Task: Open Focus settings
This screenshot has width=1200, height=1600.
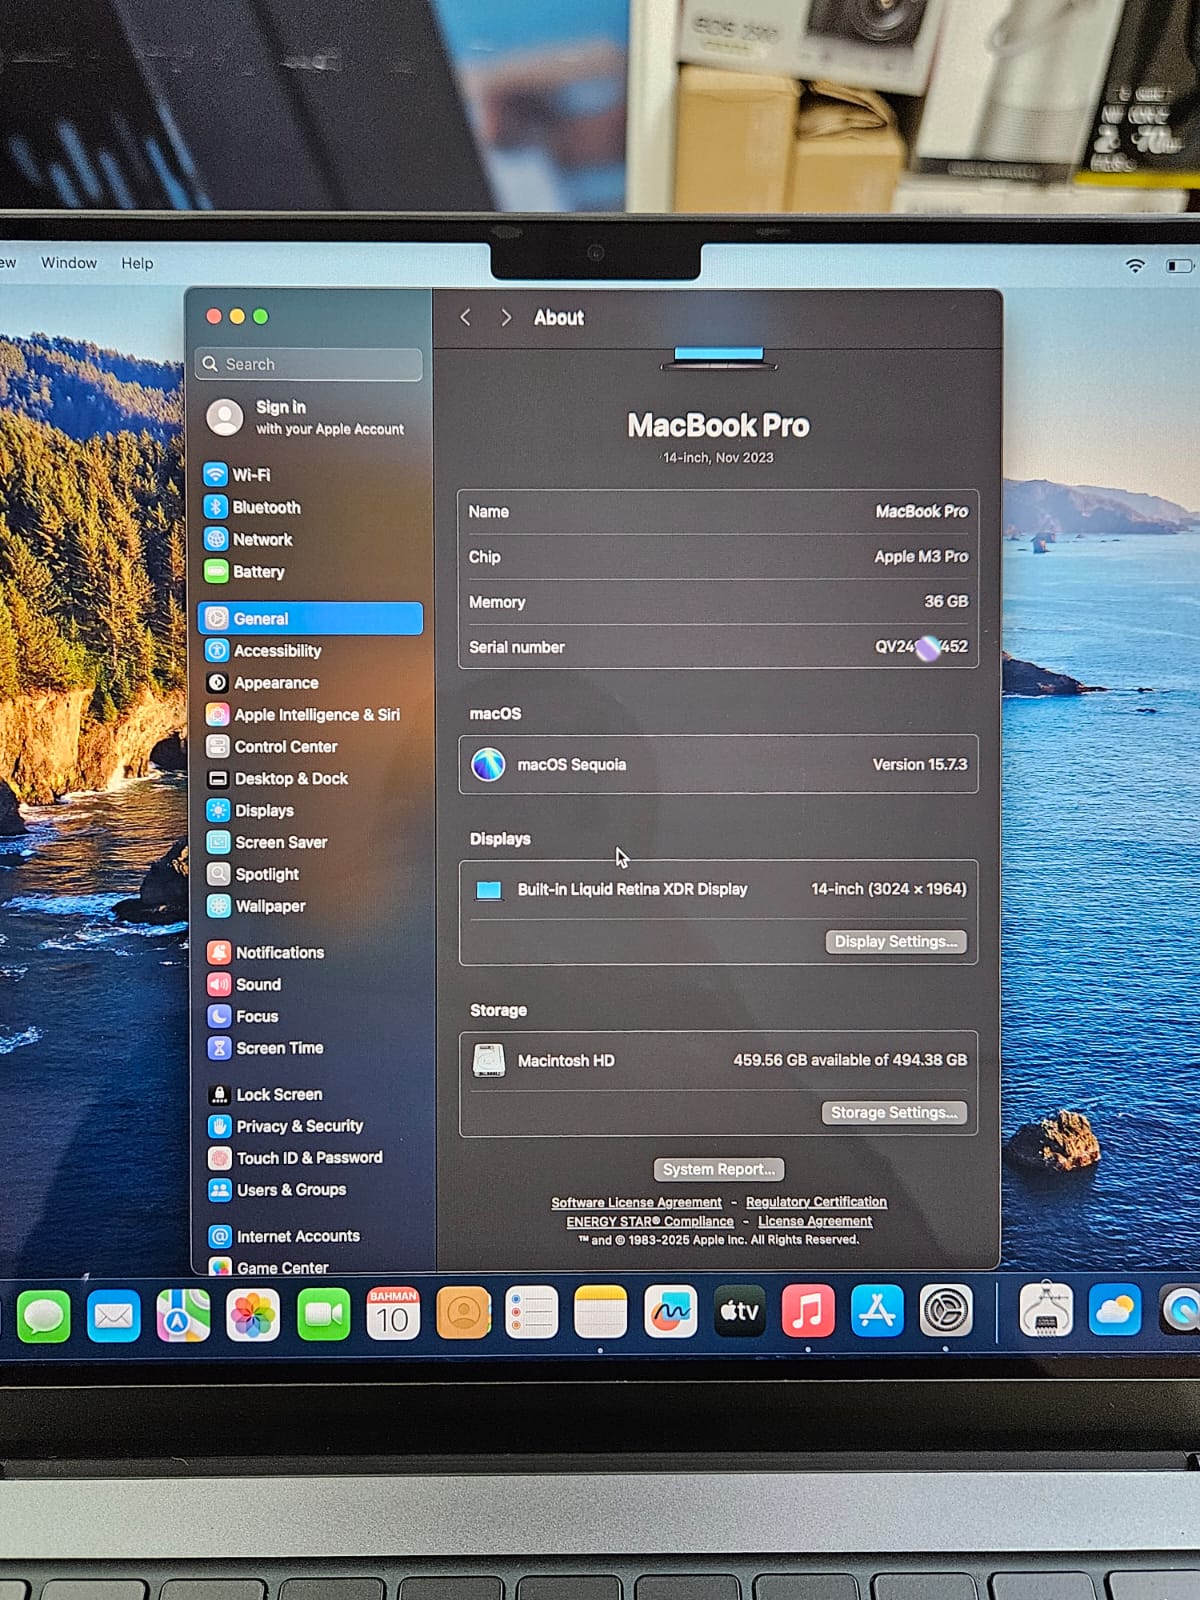Action: tap(243, 1016)
